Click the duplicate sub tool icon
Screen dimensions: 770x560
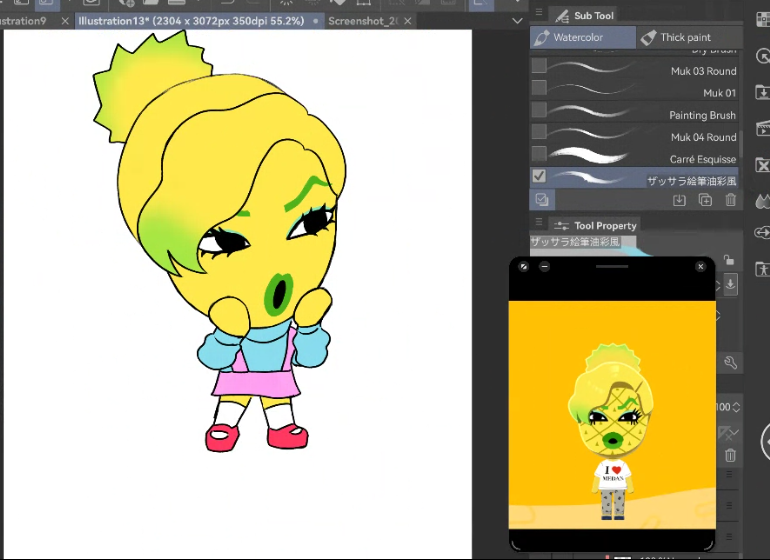coord(705,200)
